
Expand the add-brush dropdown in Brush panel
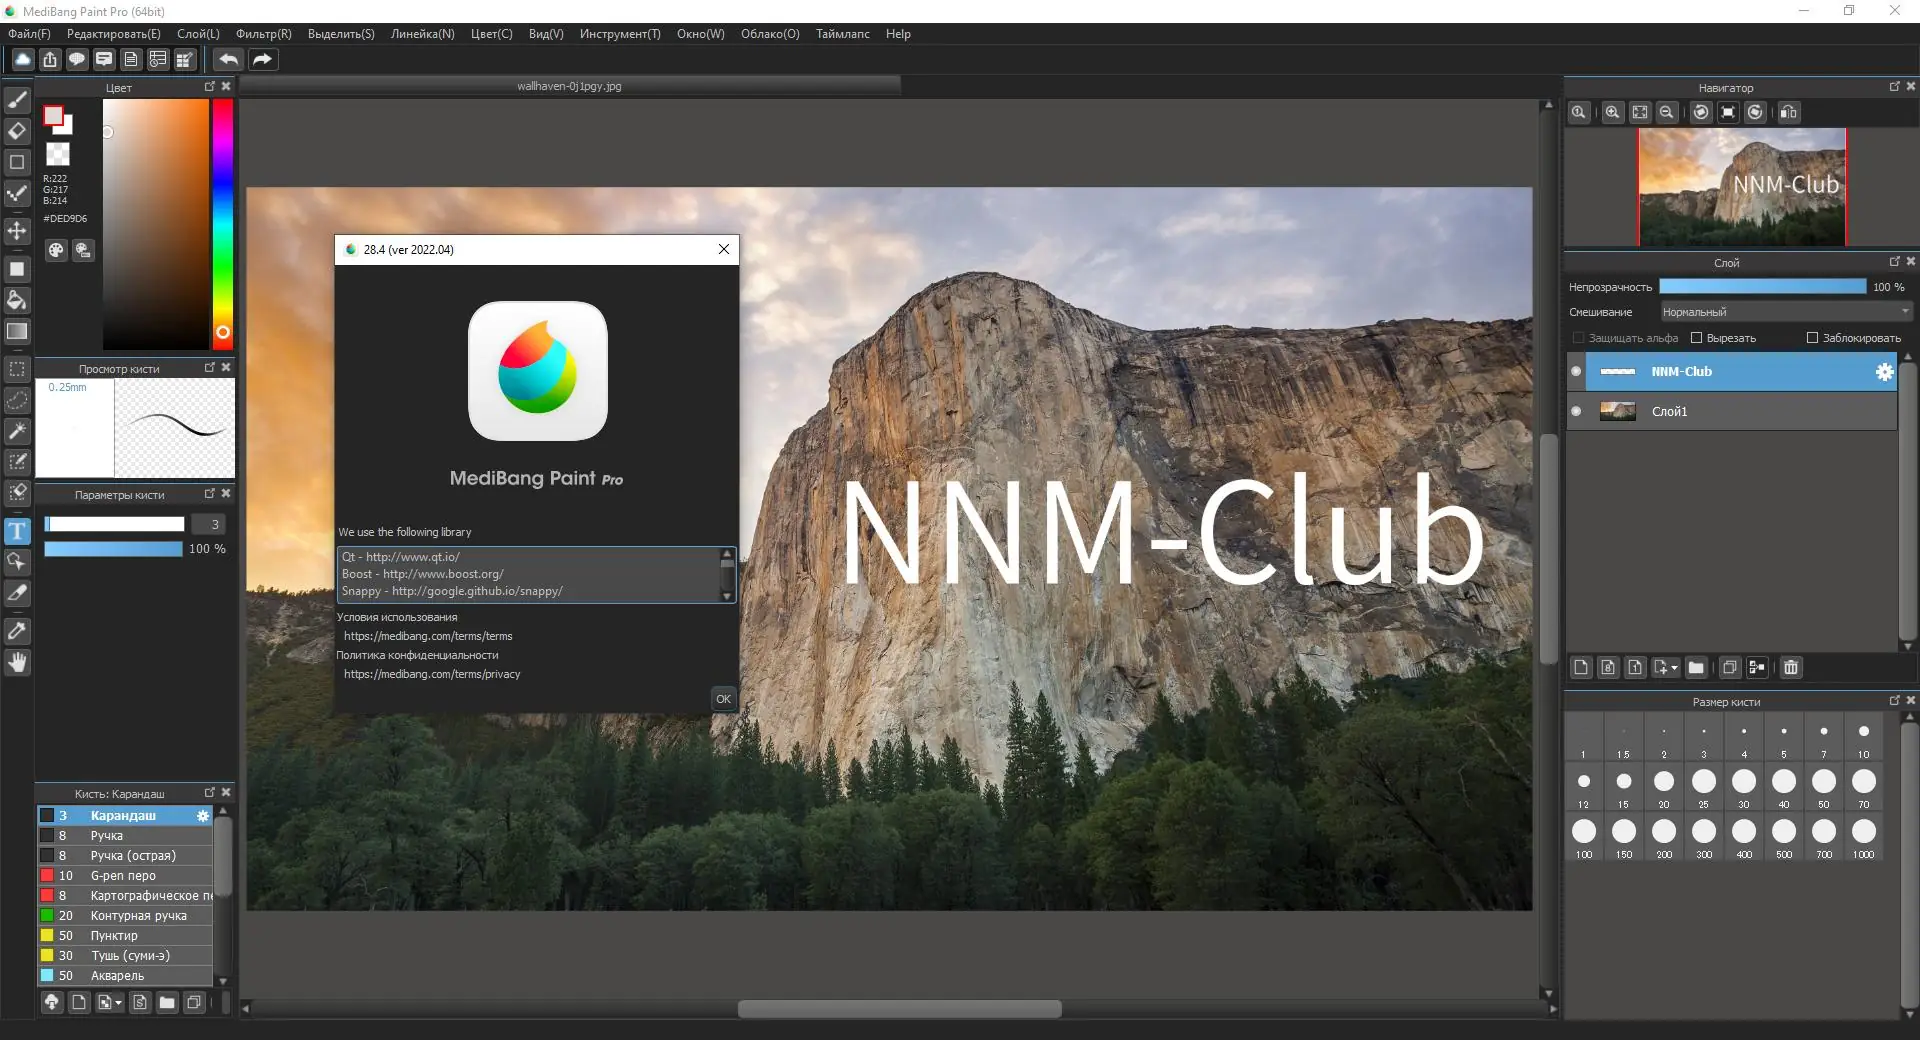[119, 1002]
